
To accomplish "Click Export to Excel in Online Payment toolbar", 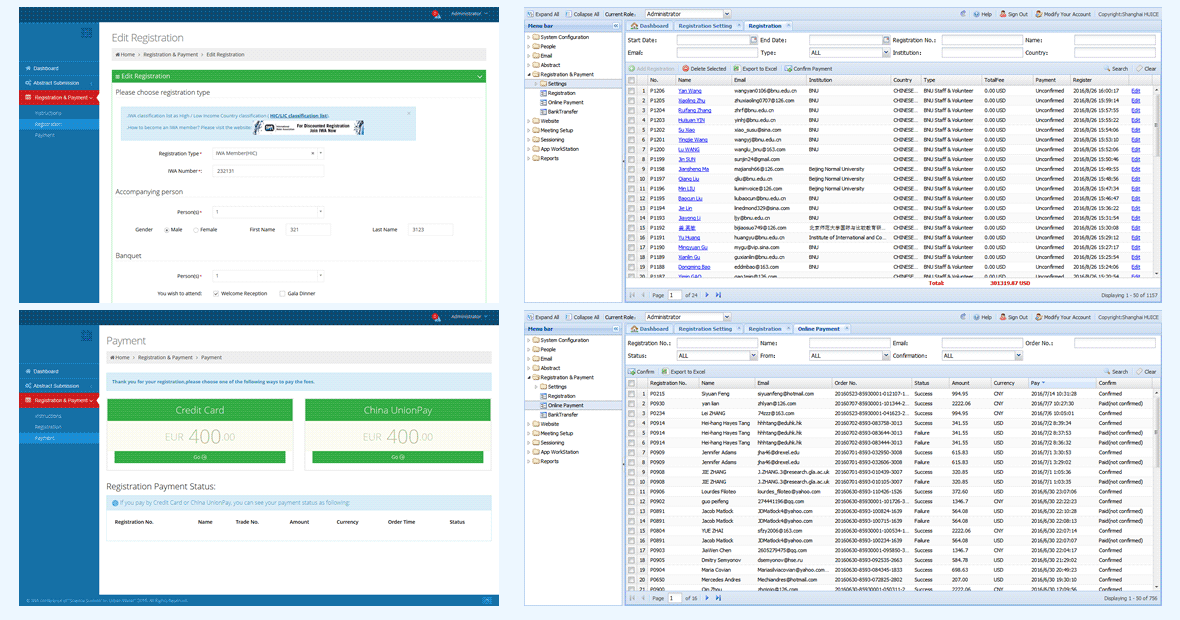I will click(683, 372).
